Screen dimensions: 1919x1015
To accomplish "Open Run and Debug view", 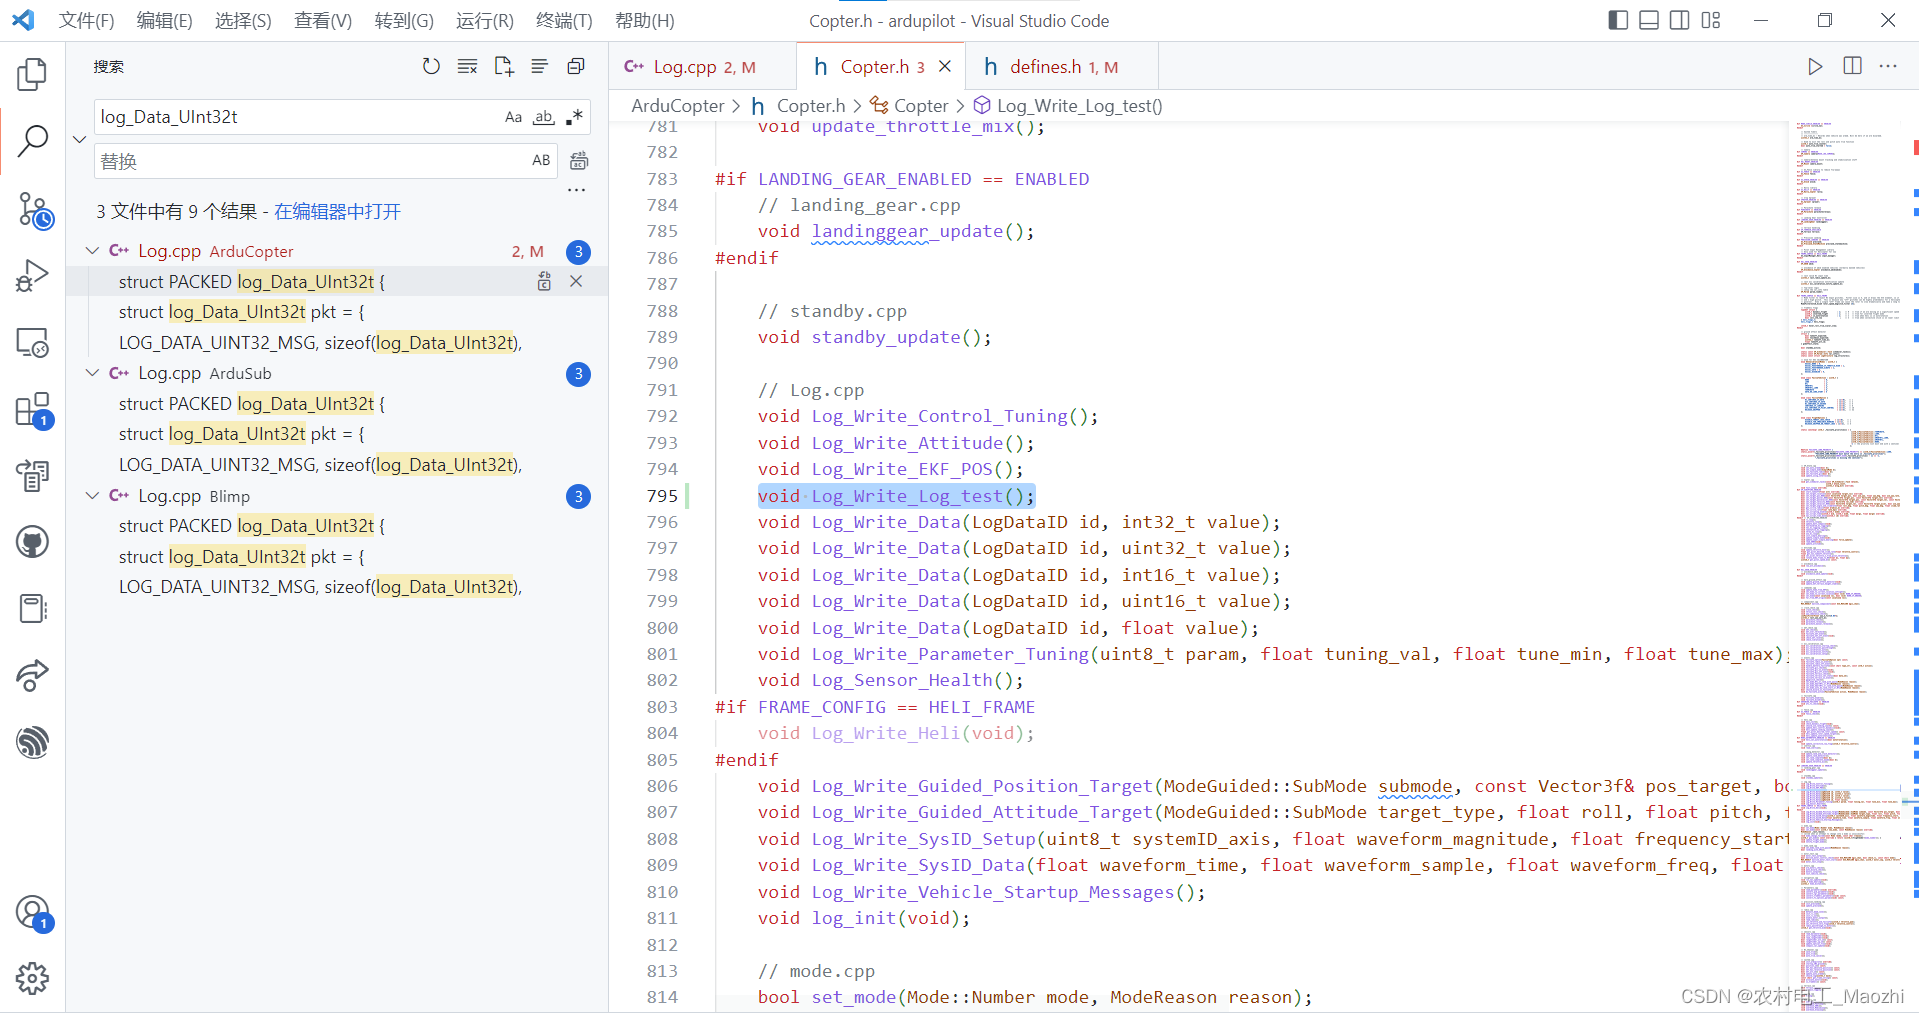I will (x=32, y=276).
